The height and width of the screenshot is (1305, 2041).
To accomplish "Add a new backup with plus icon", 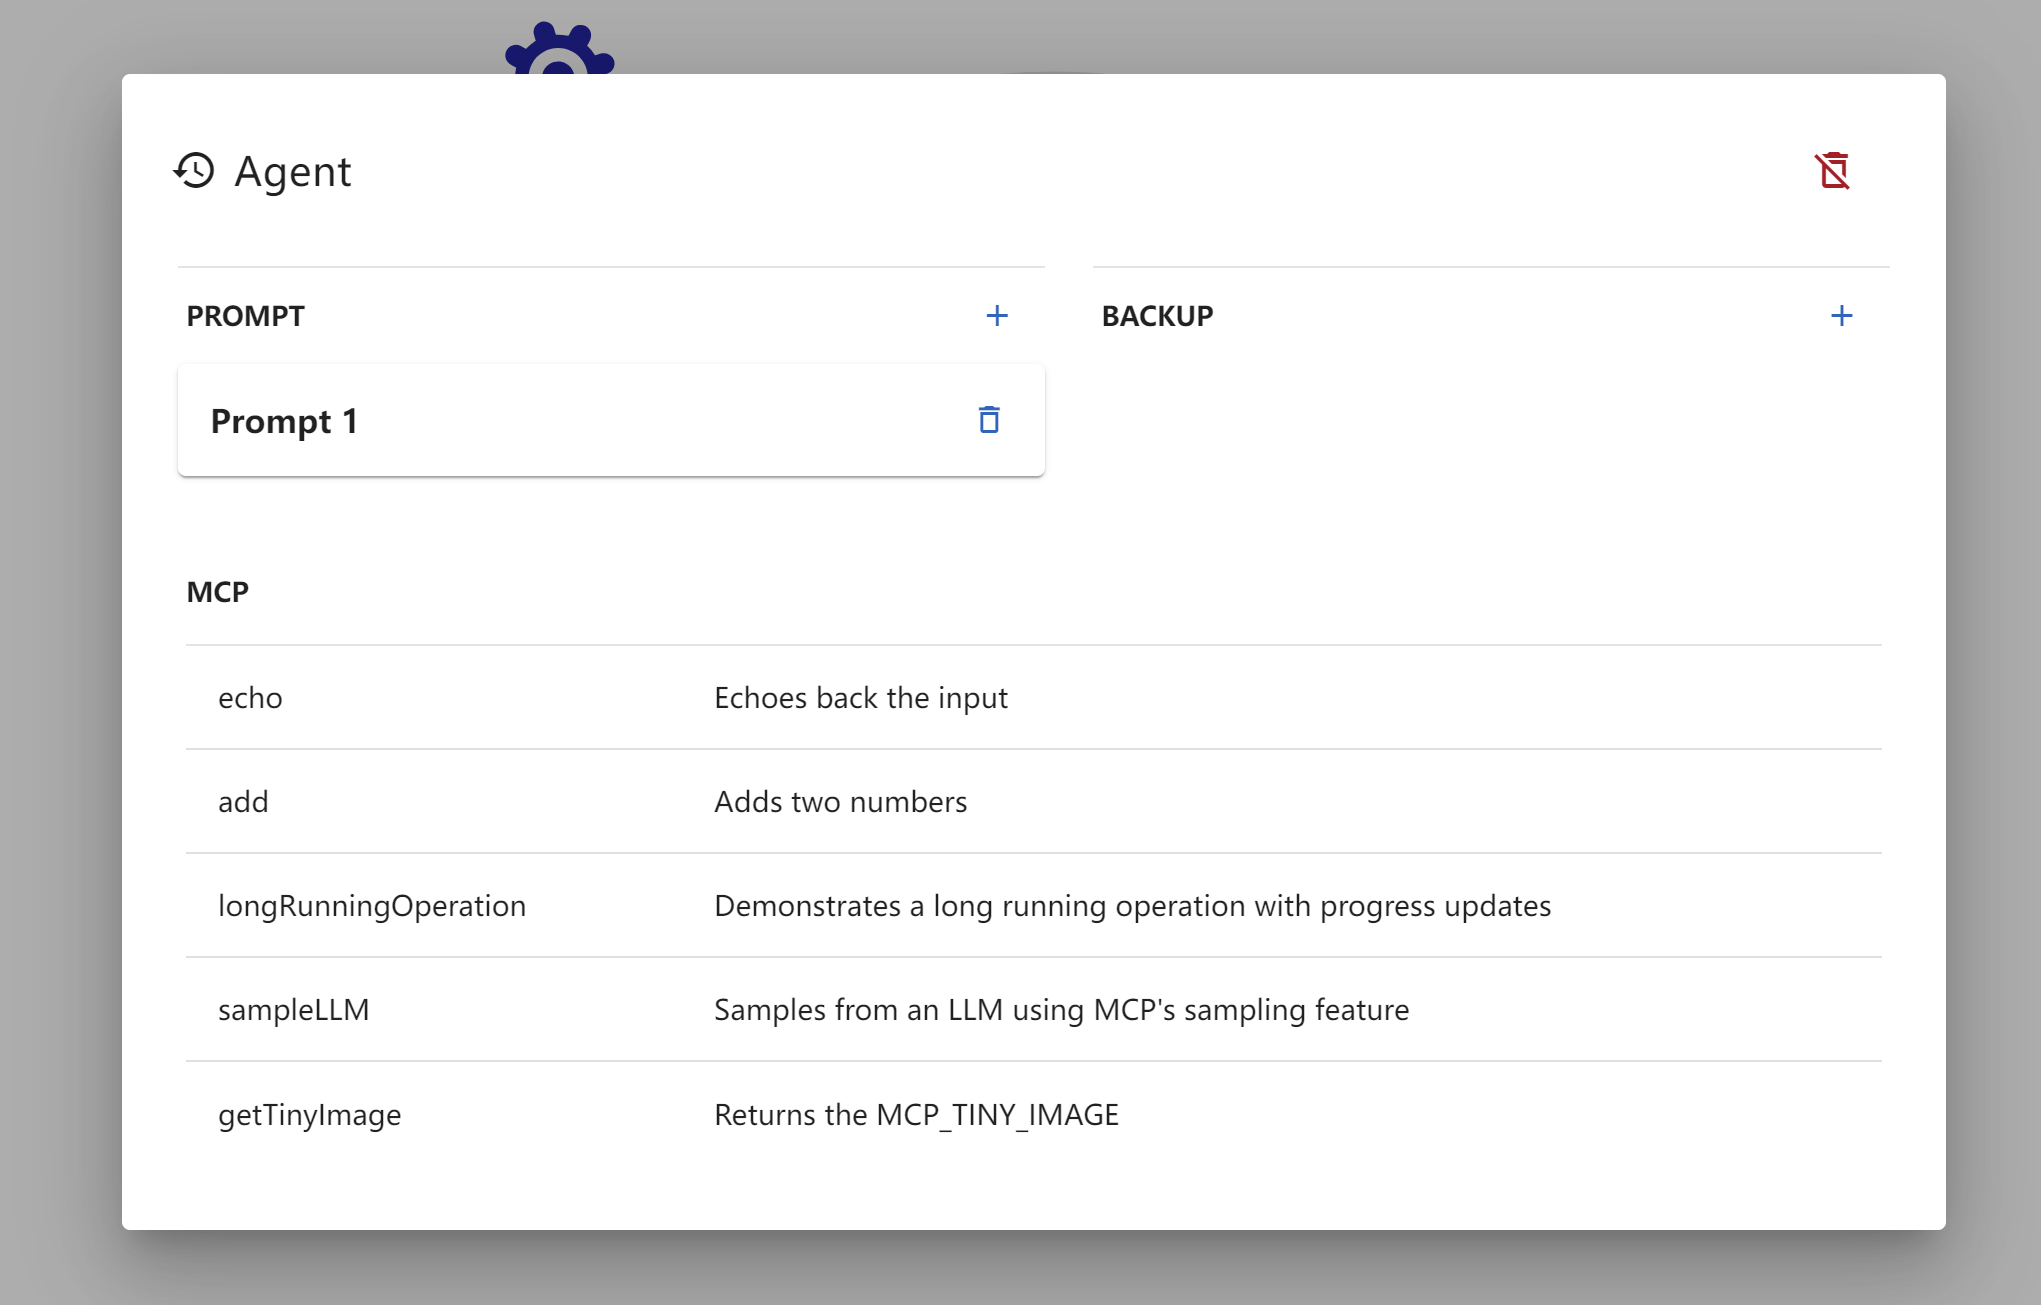I will coord(1841,316).
